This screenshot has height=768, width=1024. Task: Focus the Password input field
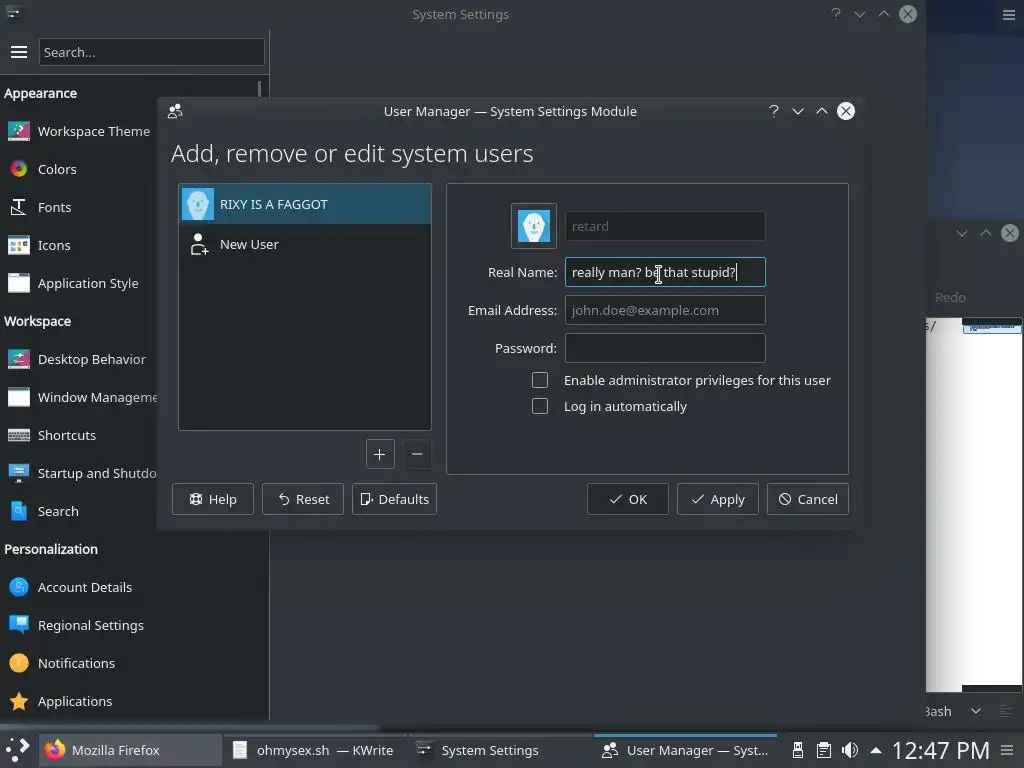tap(665, 348)
